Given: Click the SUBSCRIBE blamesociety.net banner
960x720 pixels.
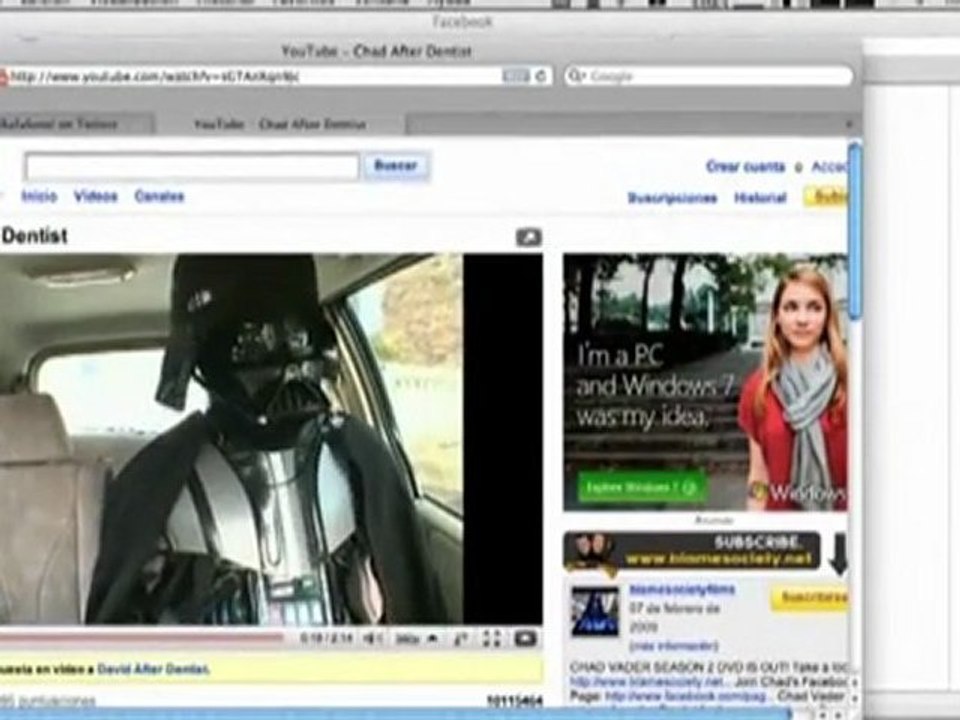Looking at the screenshot, I should point(692,550).
